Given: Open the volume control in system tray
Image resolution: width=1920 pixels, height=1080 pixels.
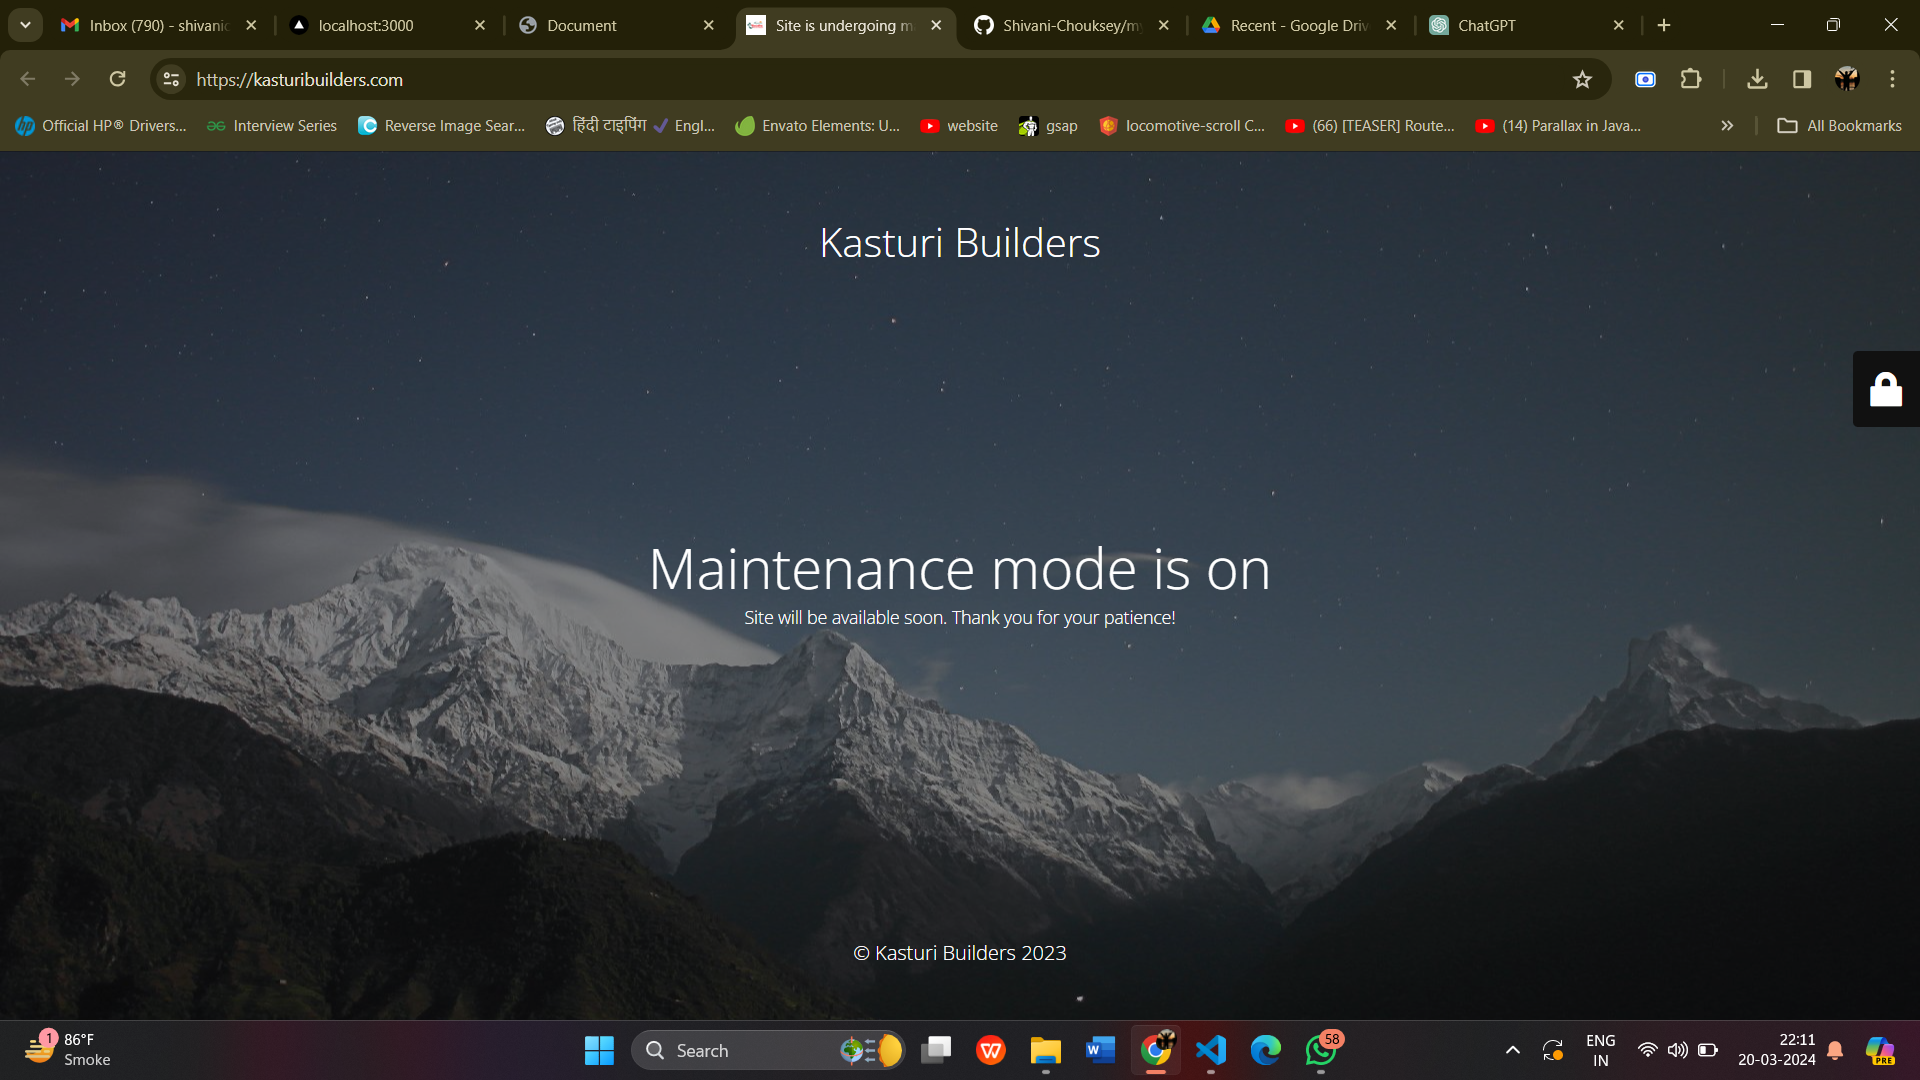Looking at the screenshot, I should [x=1678, y=1050].
